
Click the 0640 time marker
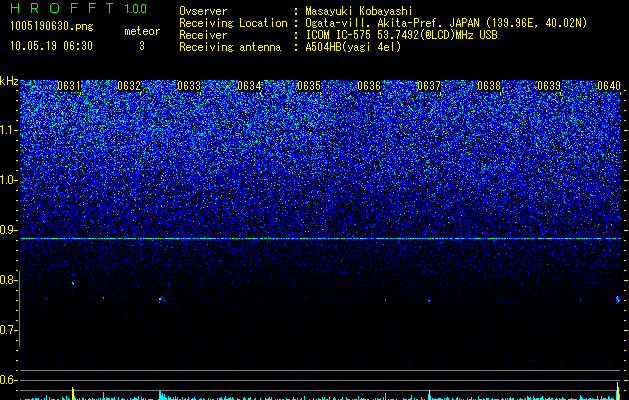point(609,86)
